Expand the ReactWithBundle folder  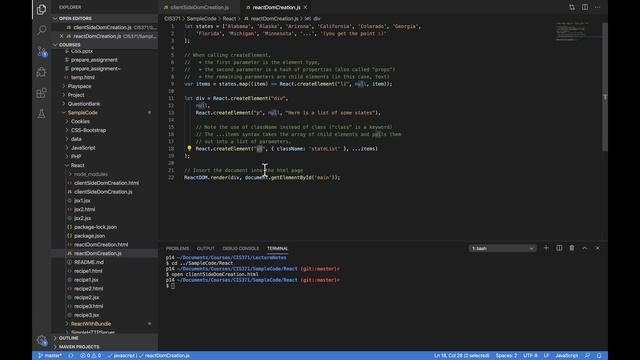click(x=91, y=324)
